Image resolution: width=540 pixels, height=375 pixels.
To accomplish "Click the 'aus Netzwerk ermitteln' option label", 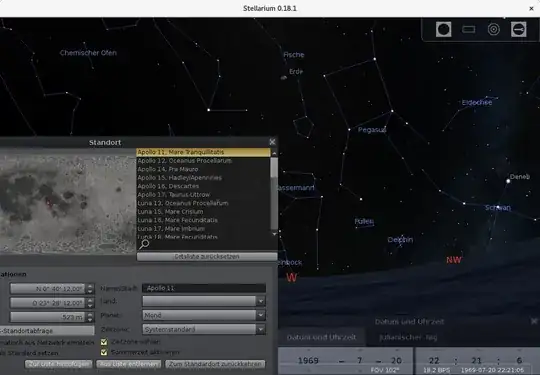I will (x=47, y=342).
